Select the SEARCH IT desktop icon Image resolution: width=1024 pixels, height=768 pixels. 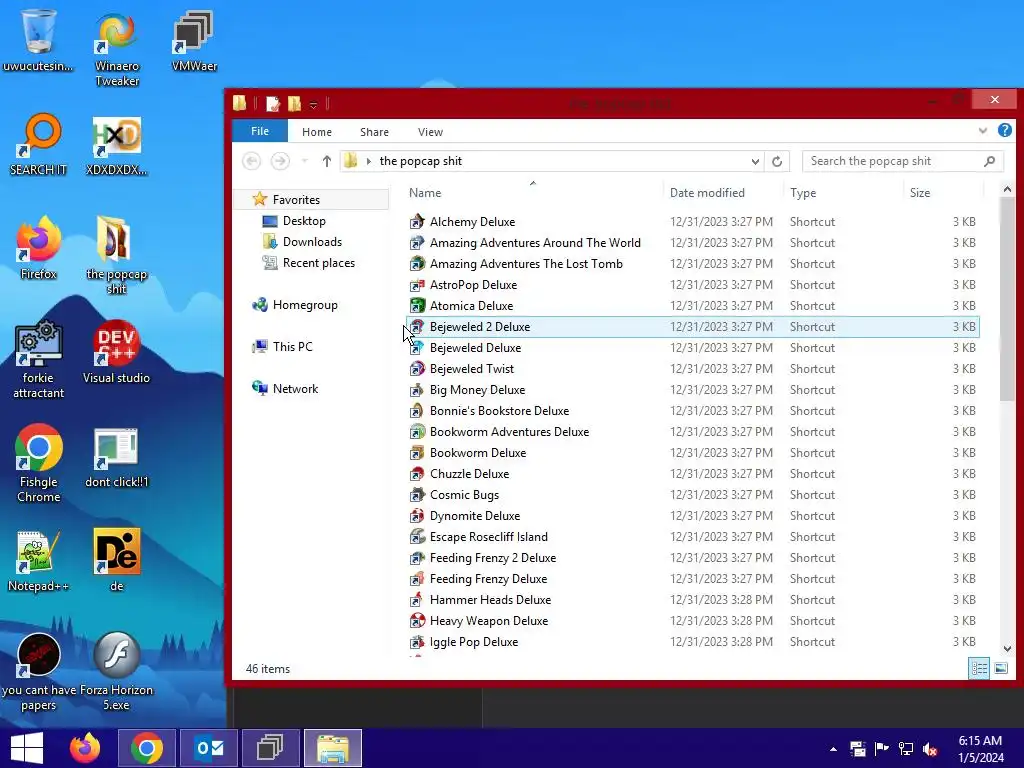(39, 144)
